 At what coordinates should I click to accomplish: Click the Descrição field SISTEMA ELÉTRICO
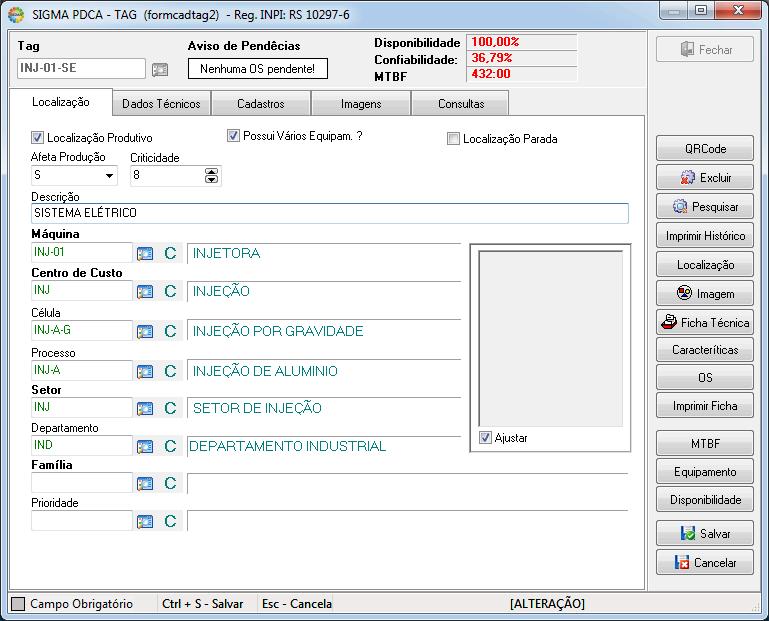pos(330,213)
